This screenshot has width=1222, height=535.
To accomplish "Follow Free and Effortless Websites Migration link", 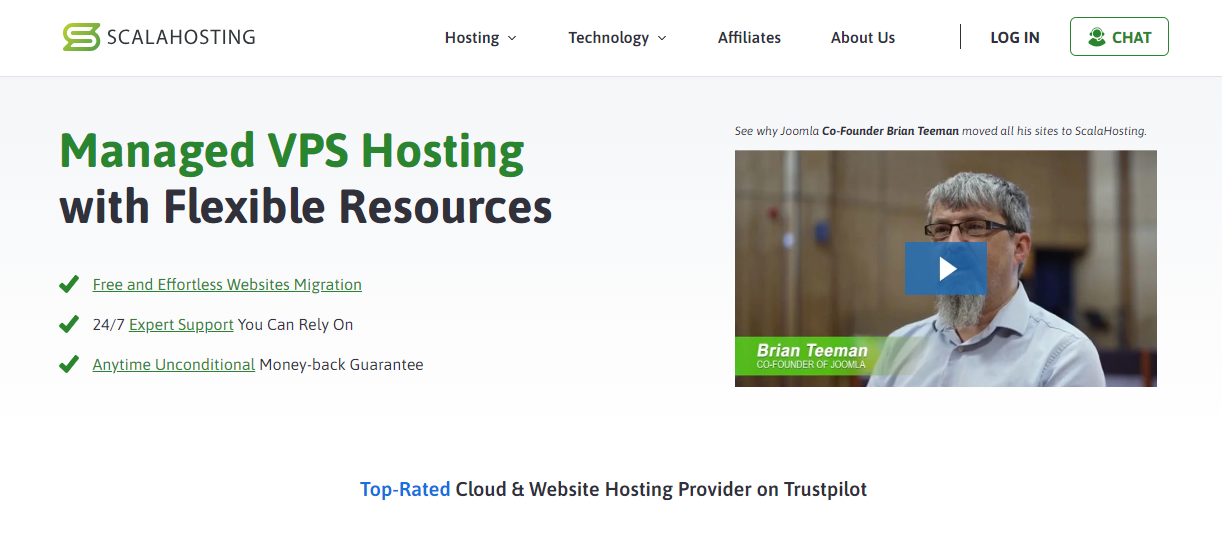I will click(x=227, y=284).
